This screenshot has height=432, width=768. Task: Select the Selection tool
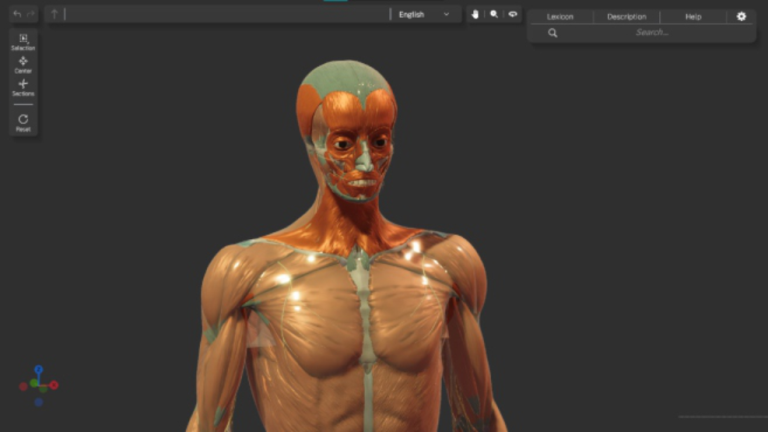[23, 41]
